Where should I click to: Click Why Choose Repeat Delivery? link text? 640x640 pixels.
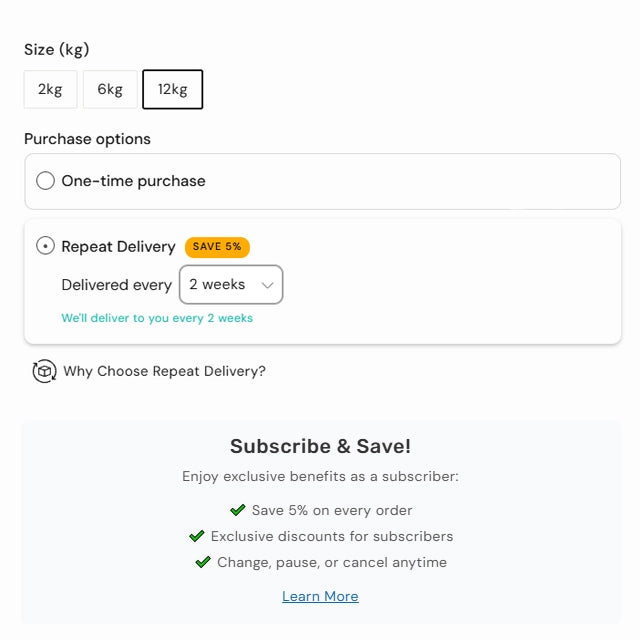(x=164, y=371)
